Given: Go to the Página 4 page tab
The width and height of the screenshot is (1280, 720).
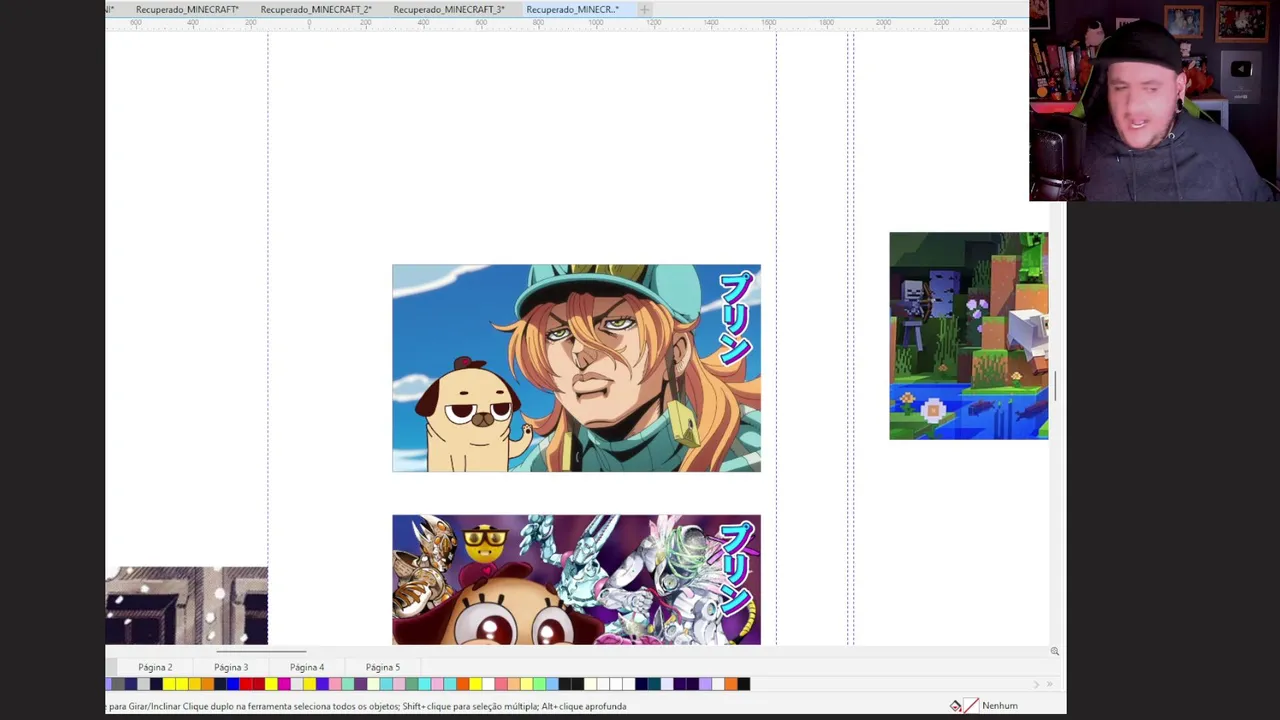Looking at the screenshot, I should [x=307, y=667].
